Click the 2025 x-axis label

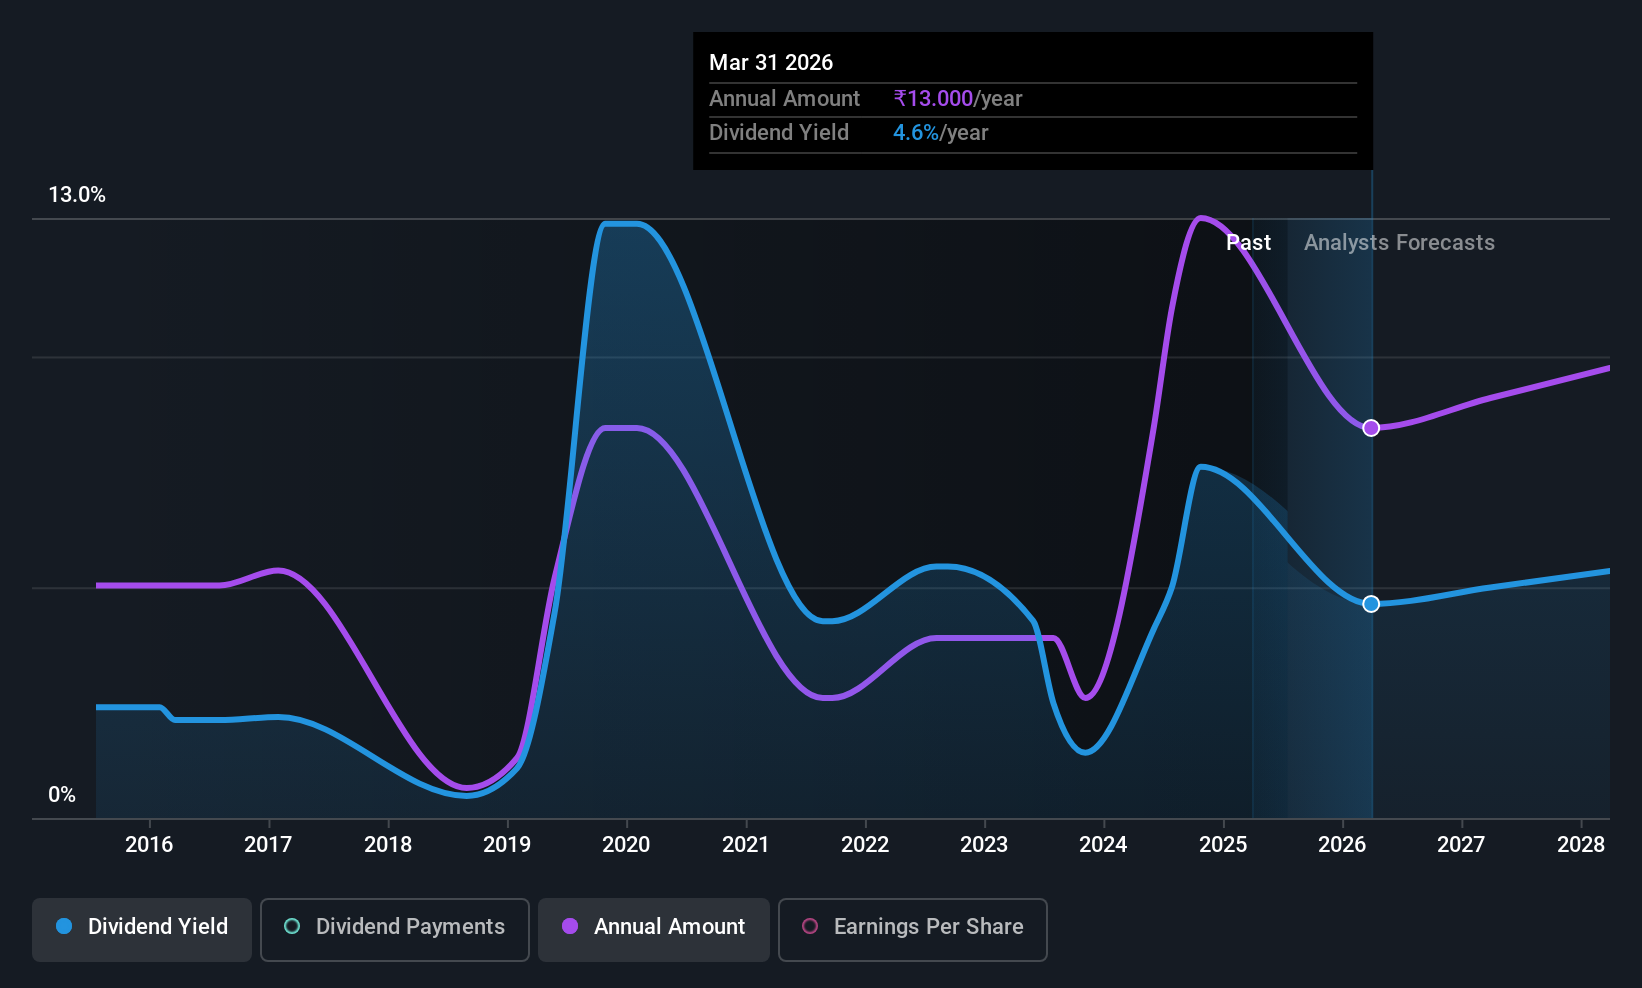pos(1223,845)
